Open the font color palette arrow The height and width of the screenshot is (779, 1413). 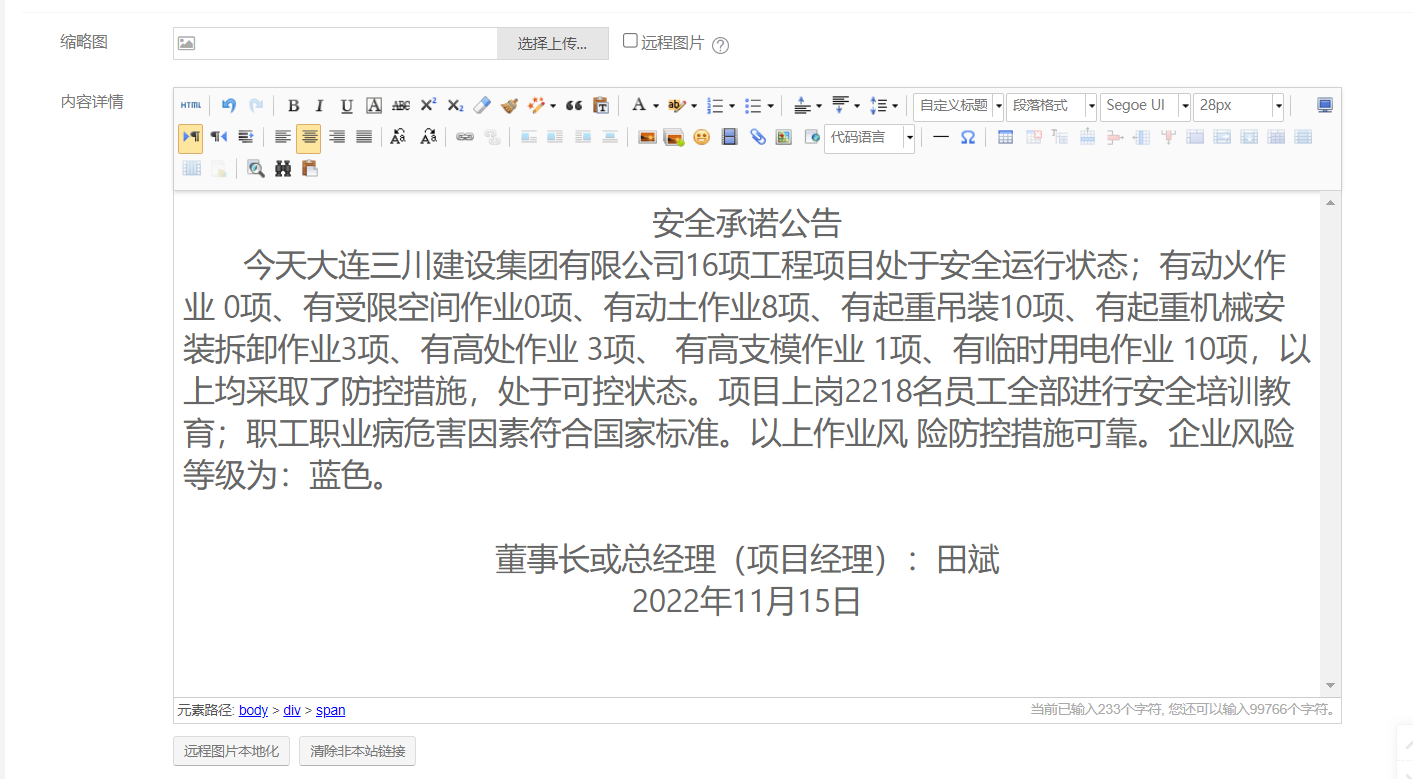click(655, 106)
